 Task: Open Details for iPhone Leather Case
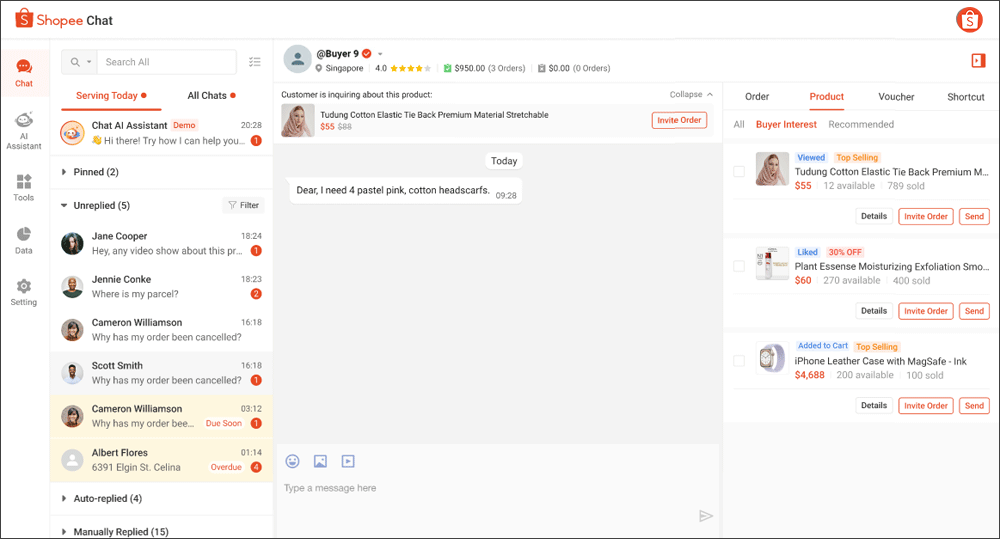pos(874,406)
